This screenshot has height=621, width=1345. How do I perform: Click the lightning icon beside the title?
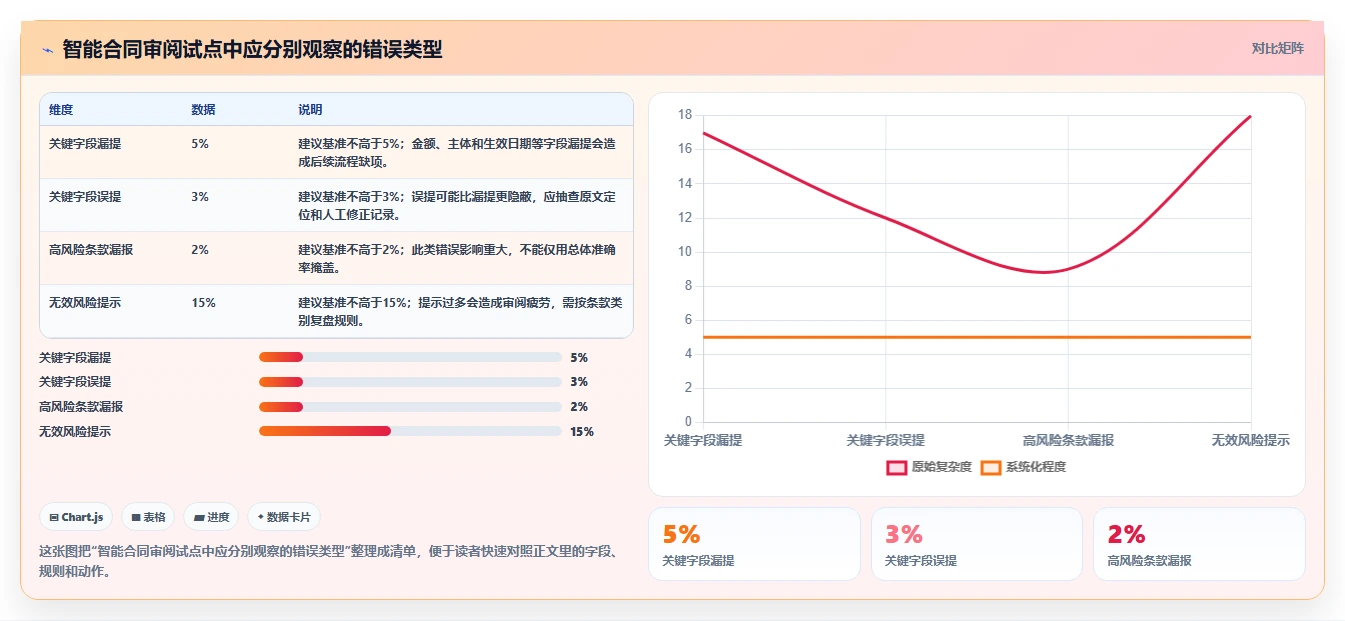(x=47, y=49)
